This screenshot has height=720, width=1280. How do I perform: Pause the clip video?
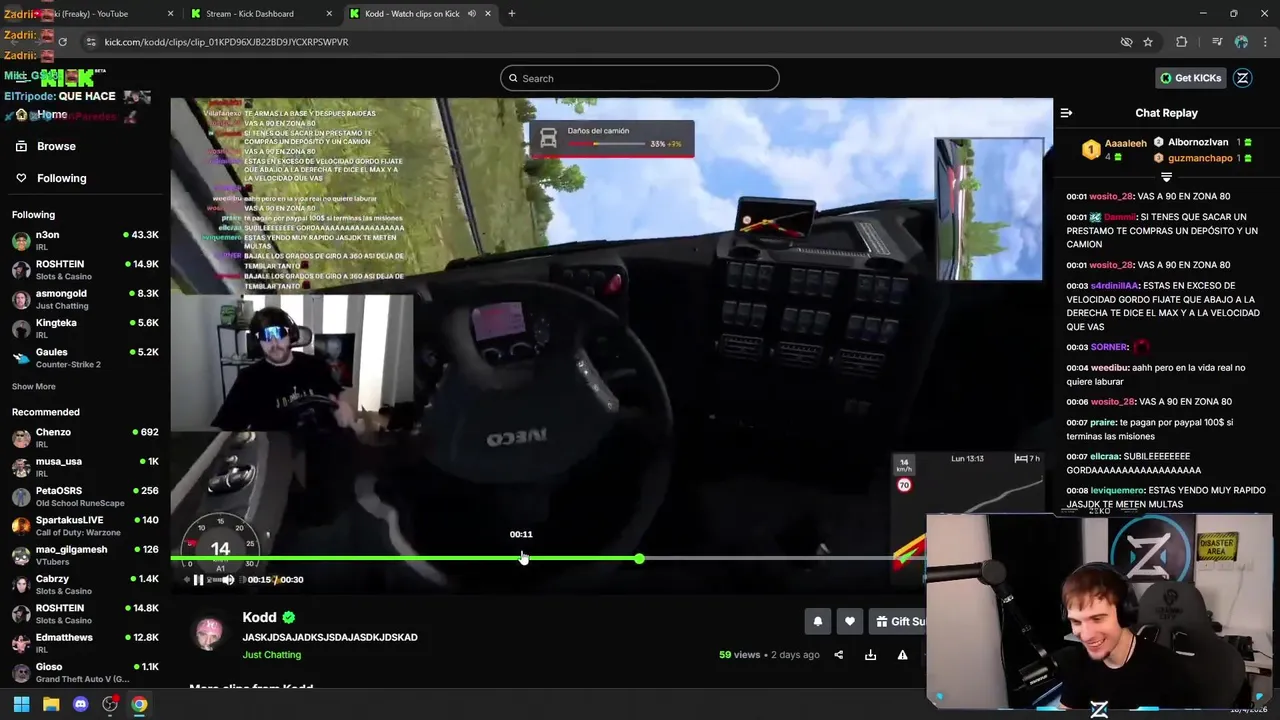click(198, 580)
